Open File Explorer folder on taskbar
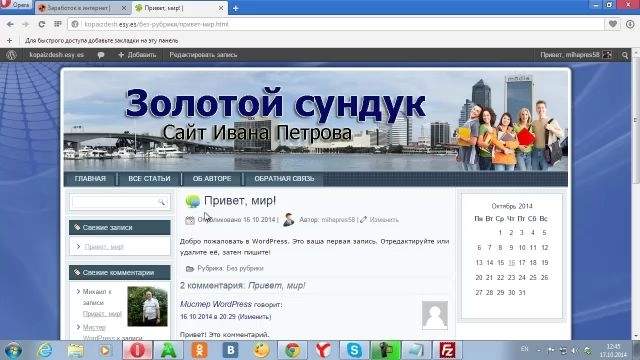640x360 pixels. (x=76, y=351)
